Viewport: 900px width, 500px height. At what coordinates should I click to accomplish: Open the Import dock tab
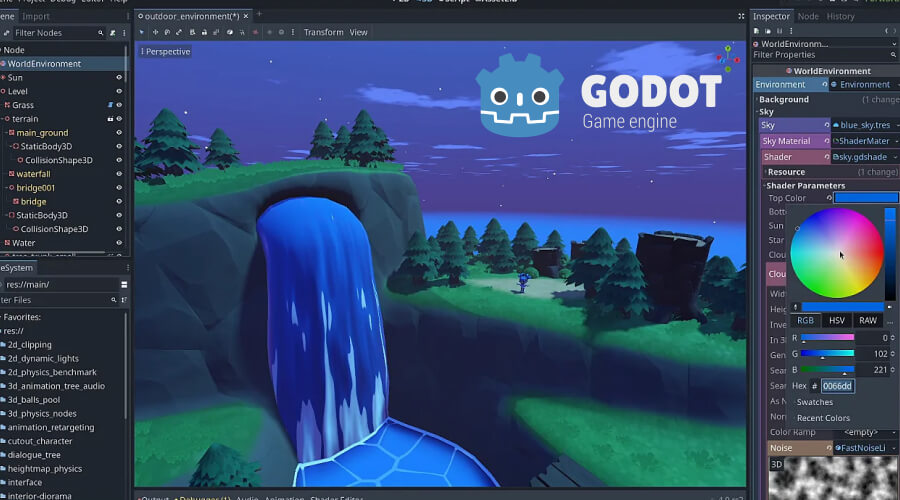[36, 16]
